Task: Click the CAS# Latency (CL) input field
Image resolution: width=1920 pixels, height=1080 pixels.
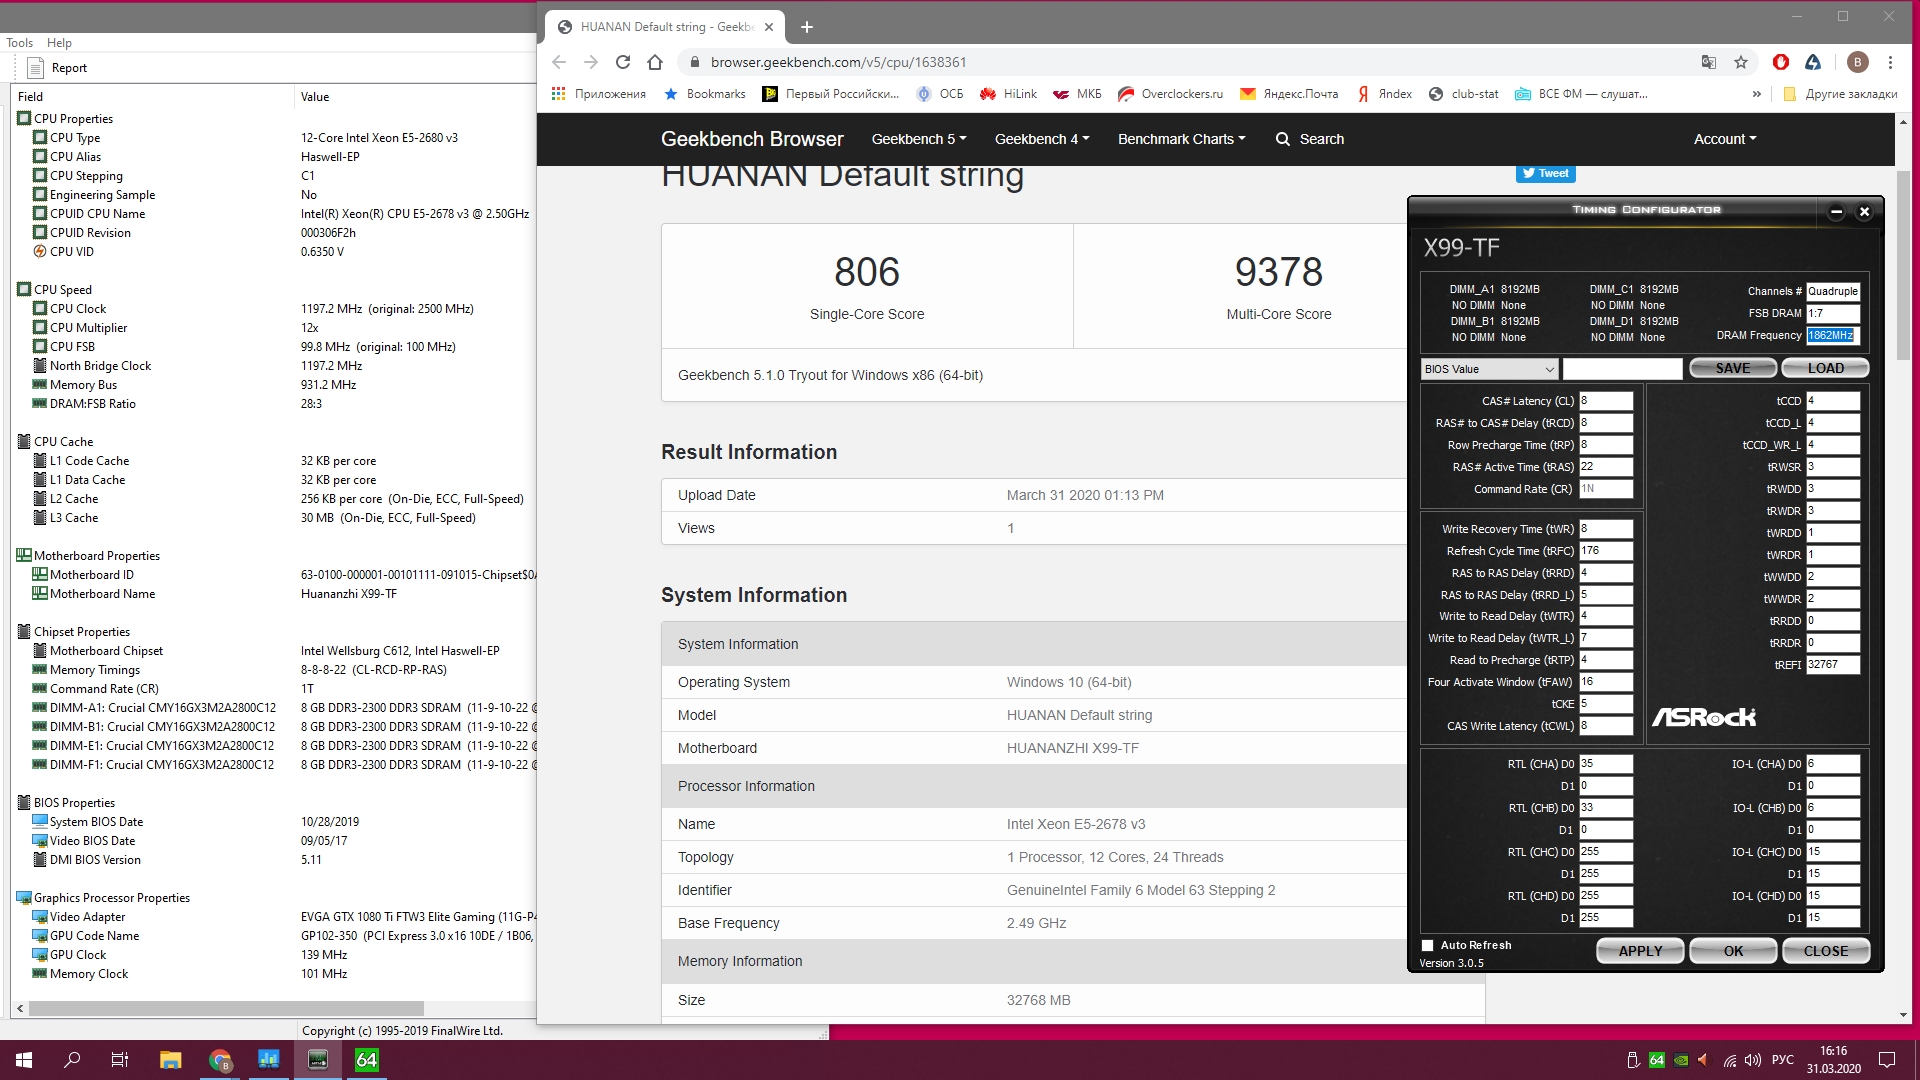Action: coord(1605,401)
